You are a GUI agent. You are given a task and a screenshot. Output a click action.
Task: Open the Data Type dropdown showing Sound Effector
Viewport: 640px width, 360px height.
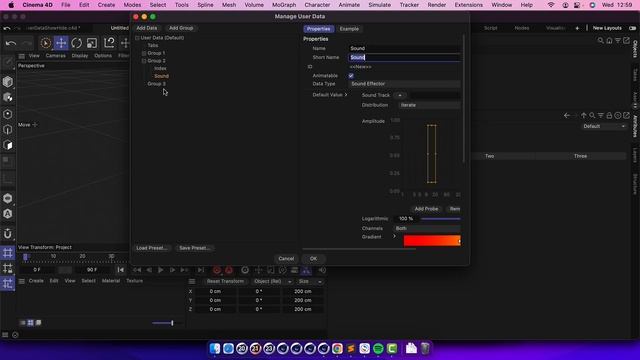(x=404, y=84)
